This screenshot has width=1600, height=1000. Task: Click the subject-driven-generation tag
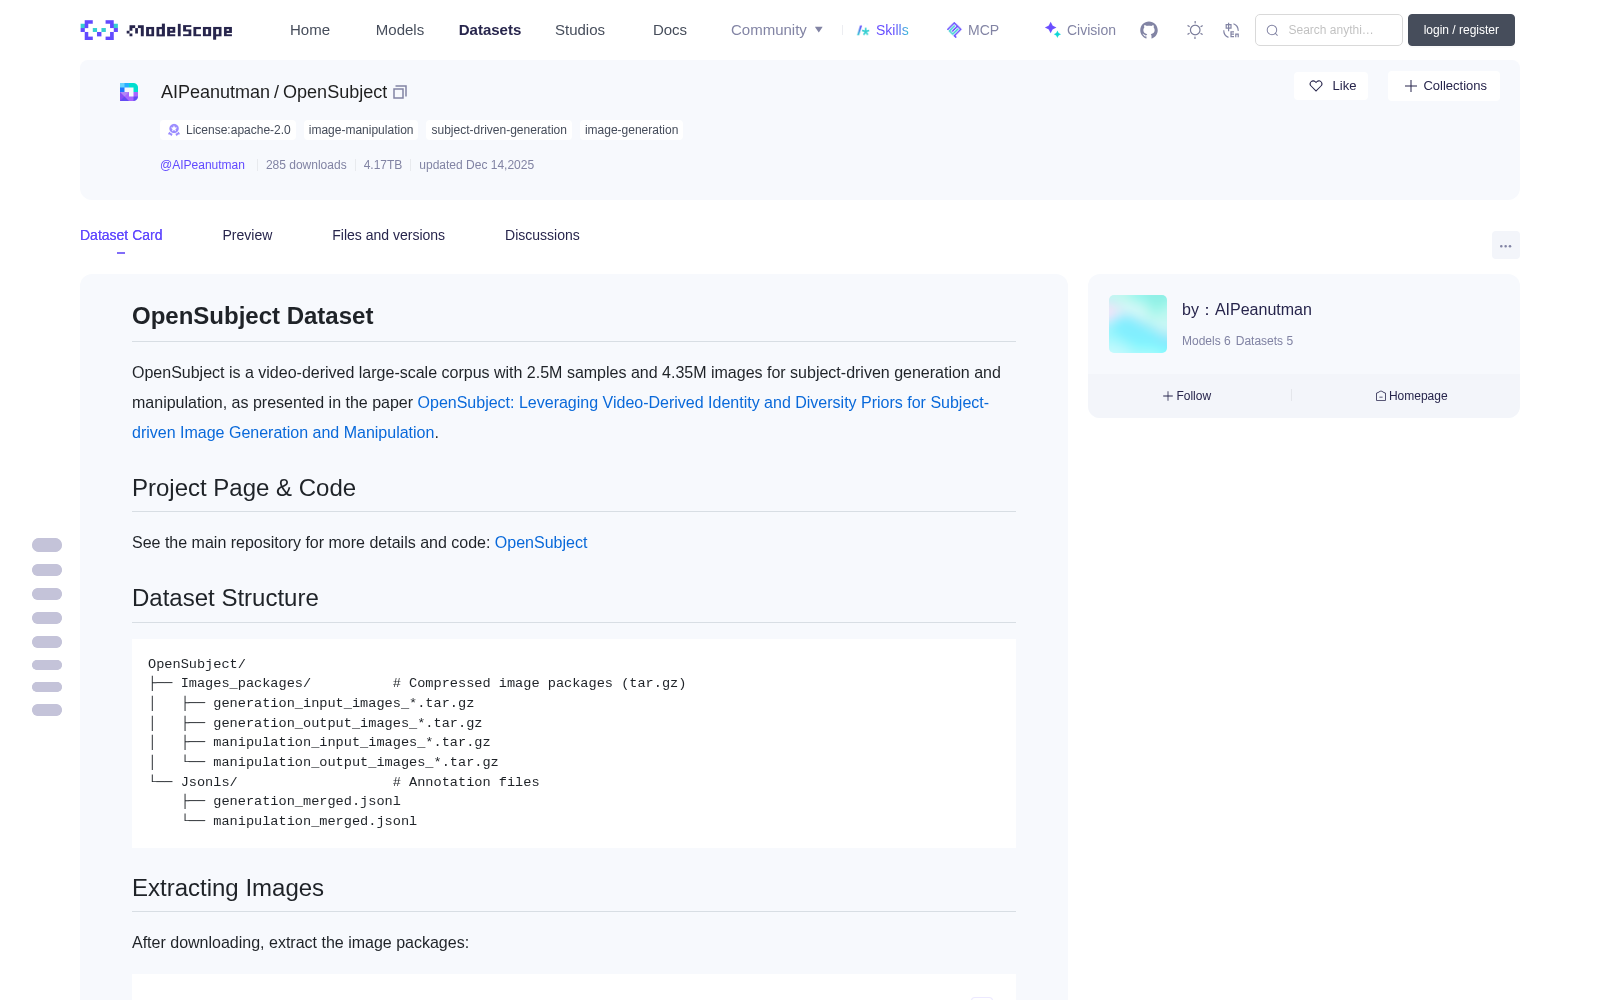(x=499, y=130)
